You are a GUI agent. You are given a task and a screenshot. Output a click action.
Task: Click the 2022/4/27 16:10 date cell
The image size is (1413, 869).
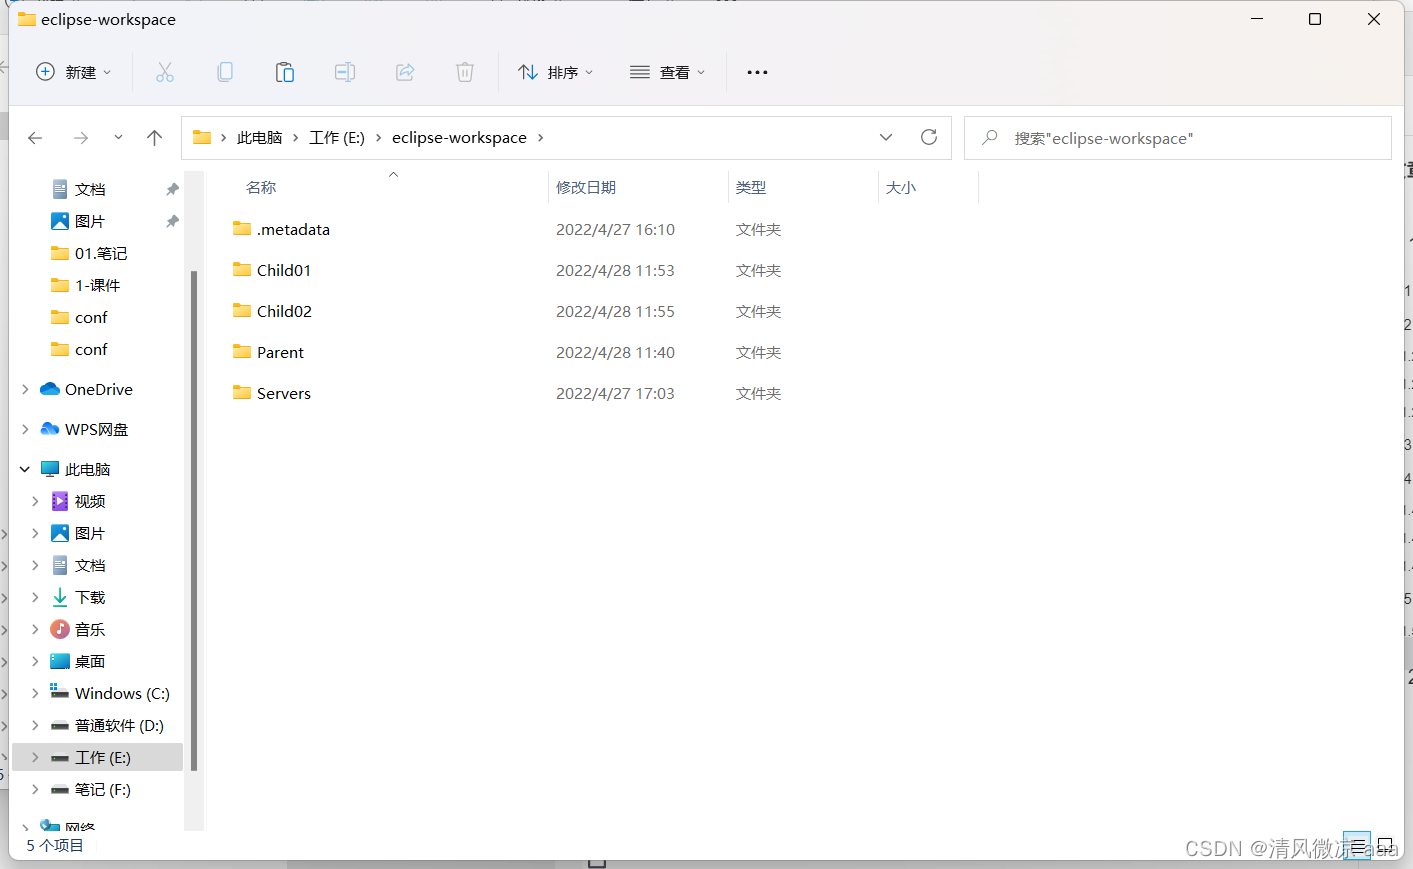615,229
